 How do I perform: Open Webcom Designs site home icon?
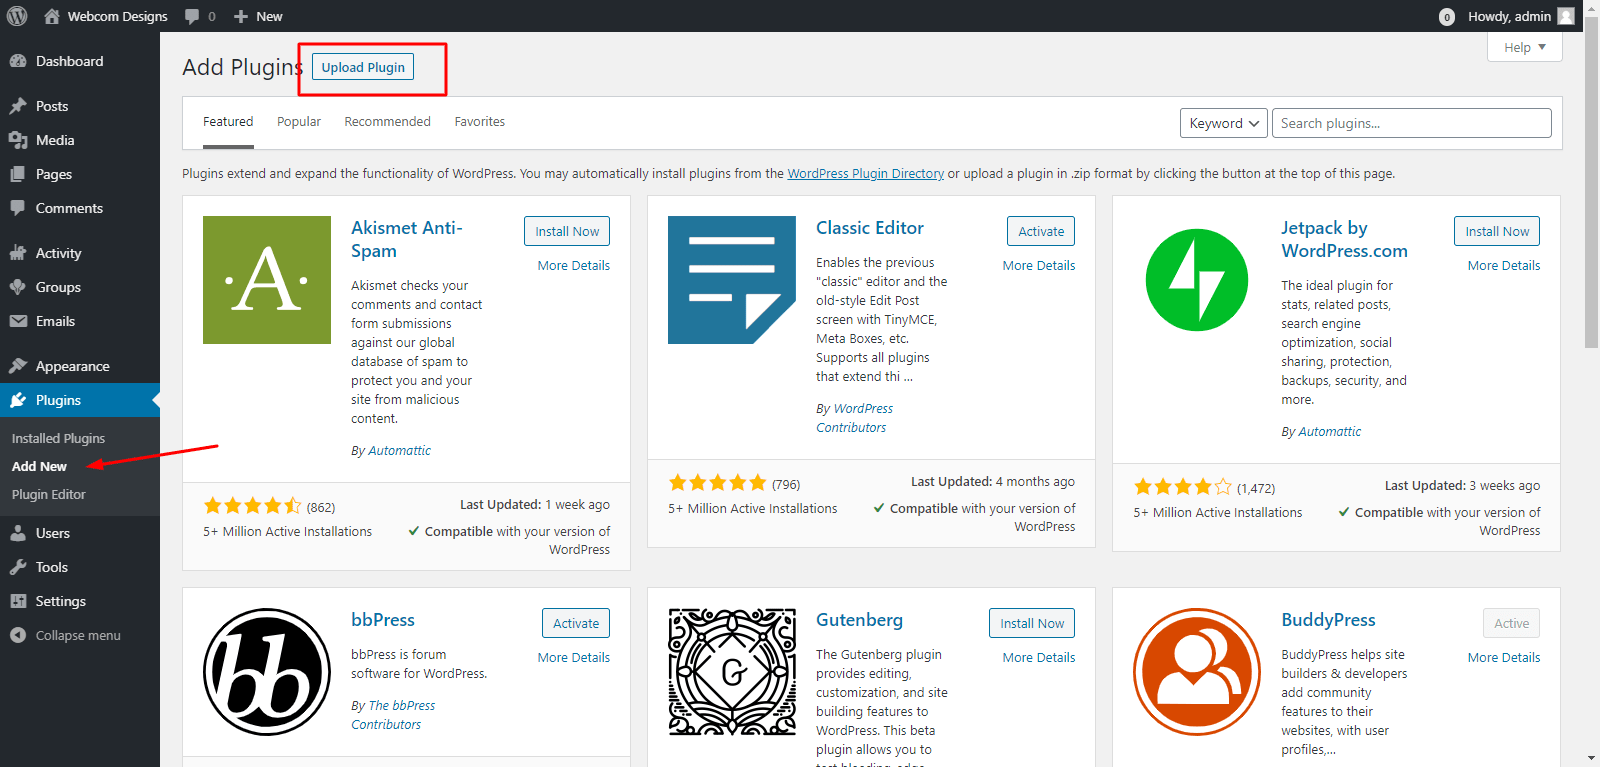pyautogui.click(x=52, y=16)
